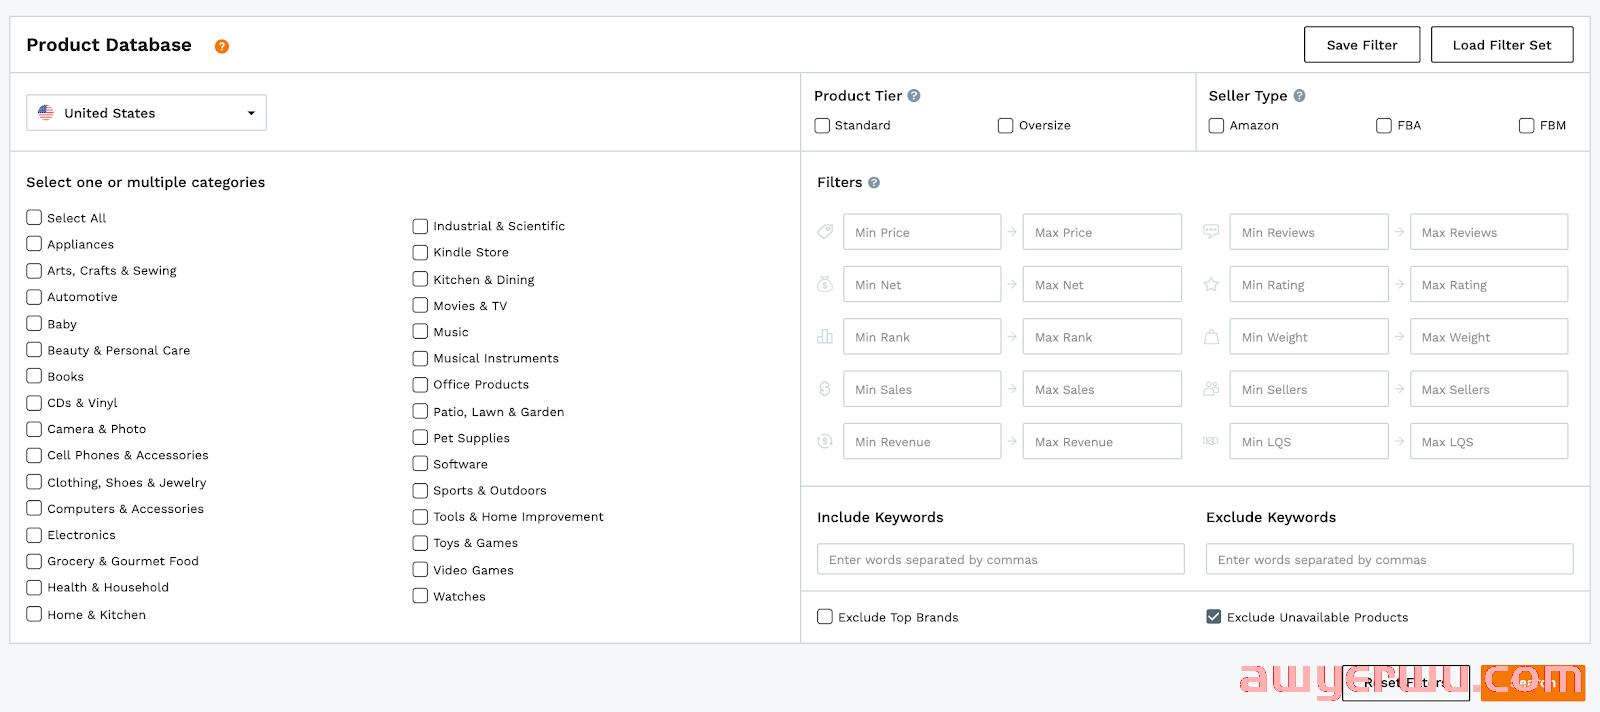Check Beauty & Personal Care category

(34, 350)
